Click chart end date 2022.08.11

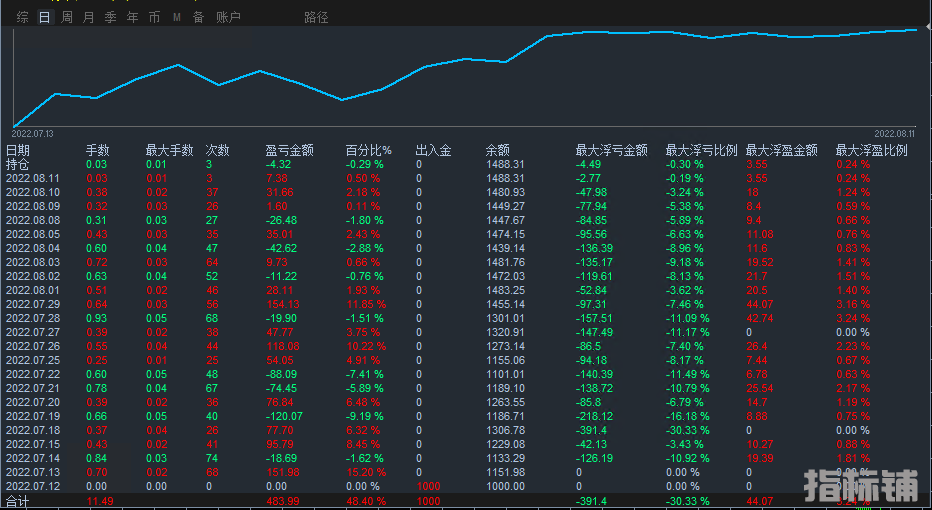click(x=895, y=134)
